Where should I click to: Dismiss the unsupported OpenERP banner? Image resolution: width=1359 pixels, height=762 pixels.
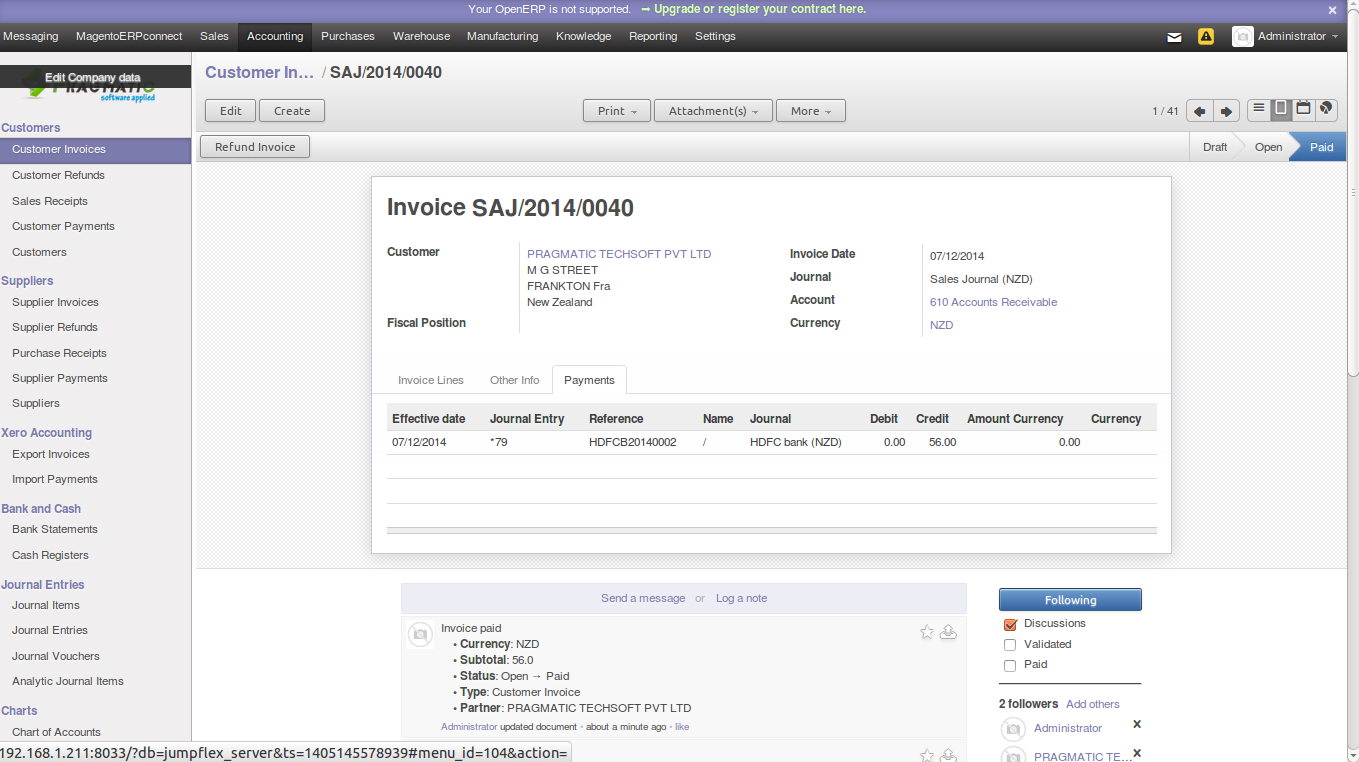[1332, 10]
